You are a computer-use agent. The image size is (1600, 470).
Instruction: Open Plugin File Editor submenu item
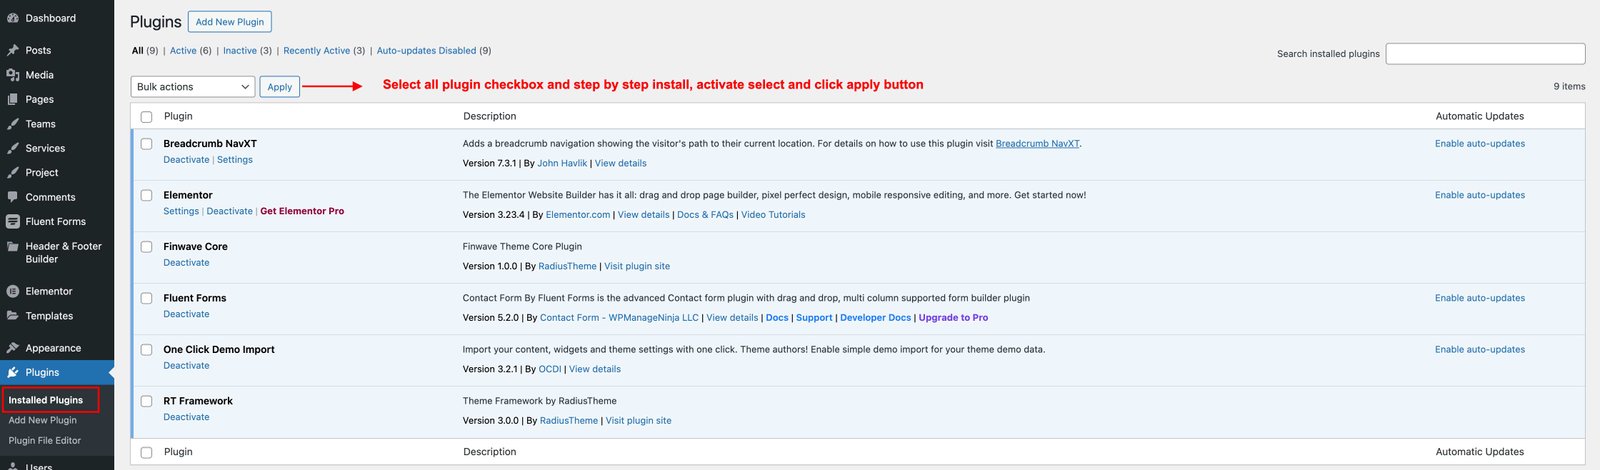(45, 440)
